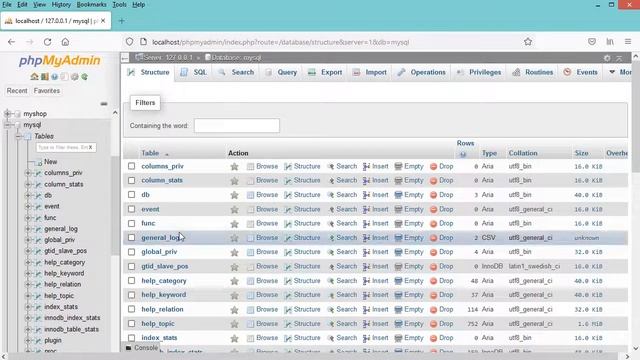Screen dimensions: 640x360
Task: Check the global_priv table checkbox
Action: coord(131,252)
